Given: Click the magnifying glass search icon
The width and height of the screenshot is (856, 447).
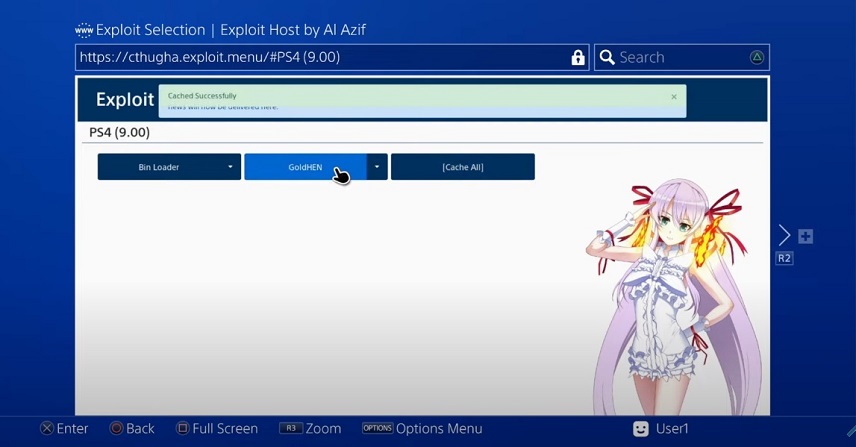Looking at the screenshot, I should click(x=607, y=57).
